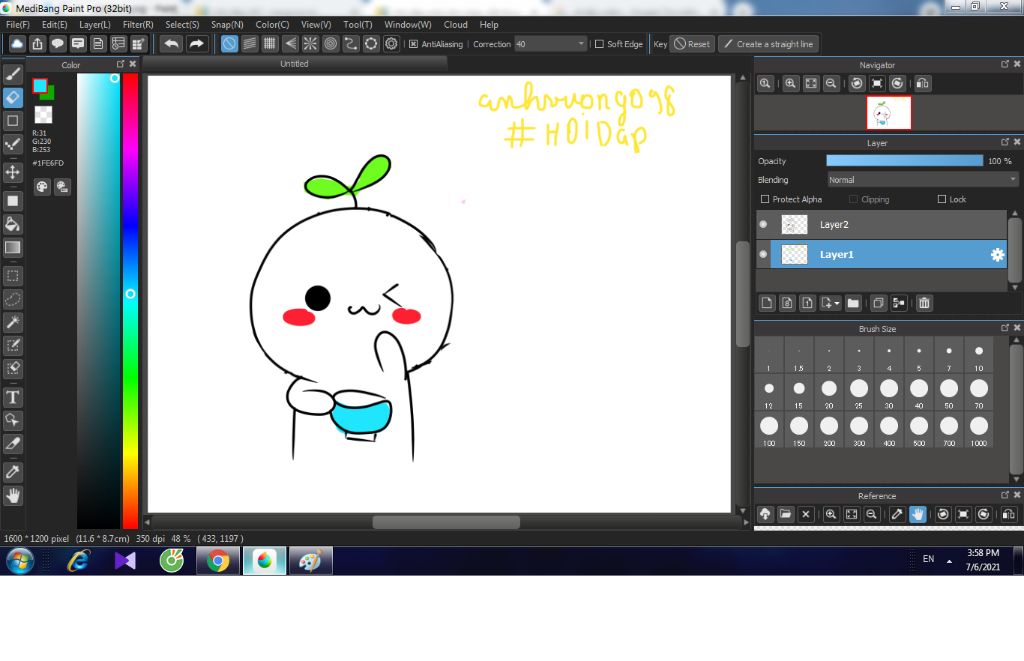The image size is (1024, 661).
Task: Add a layer folder
Action: [853, 303]
